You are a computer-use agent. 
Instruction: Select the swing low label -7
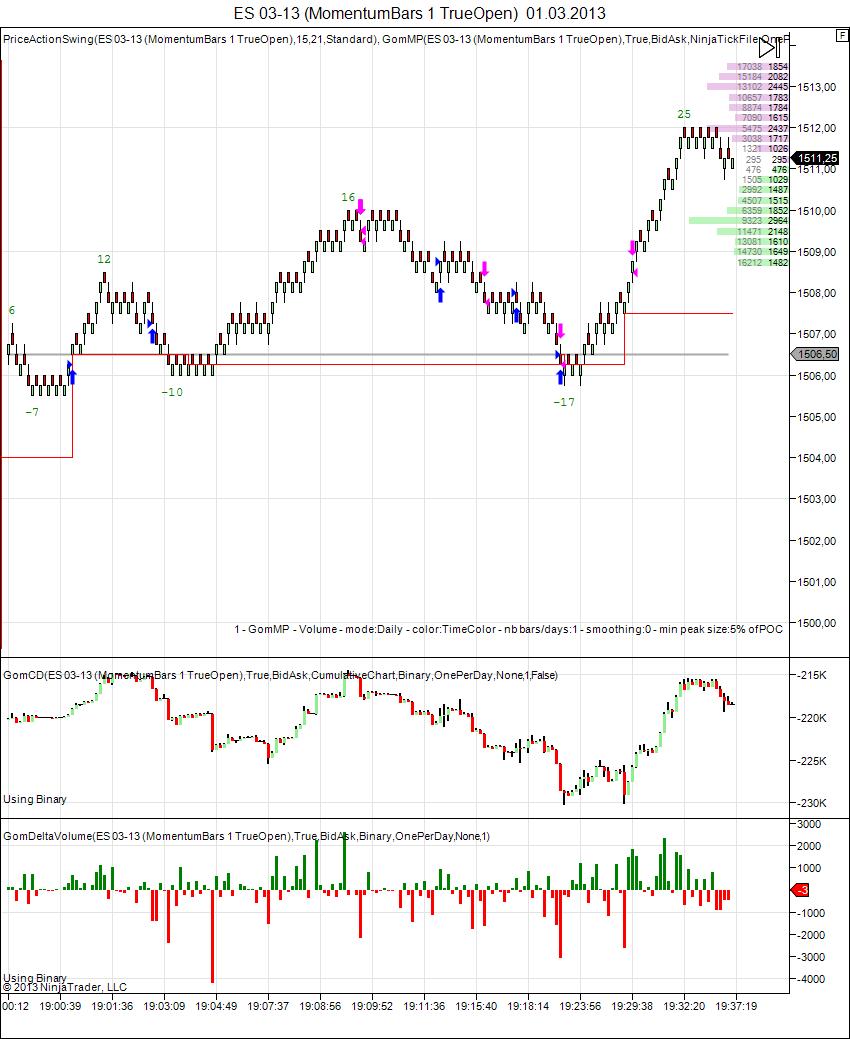32,412
